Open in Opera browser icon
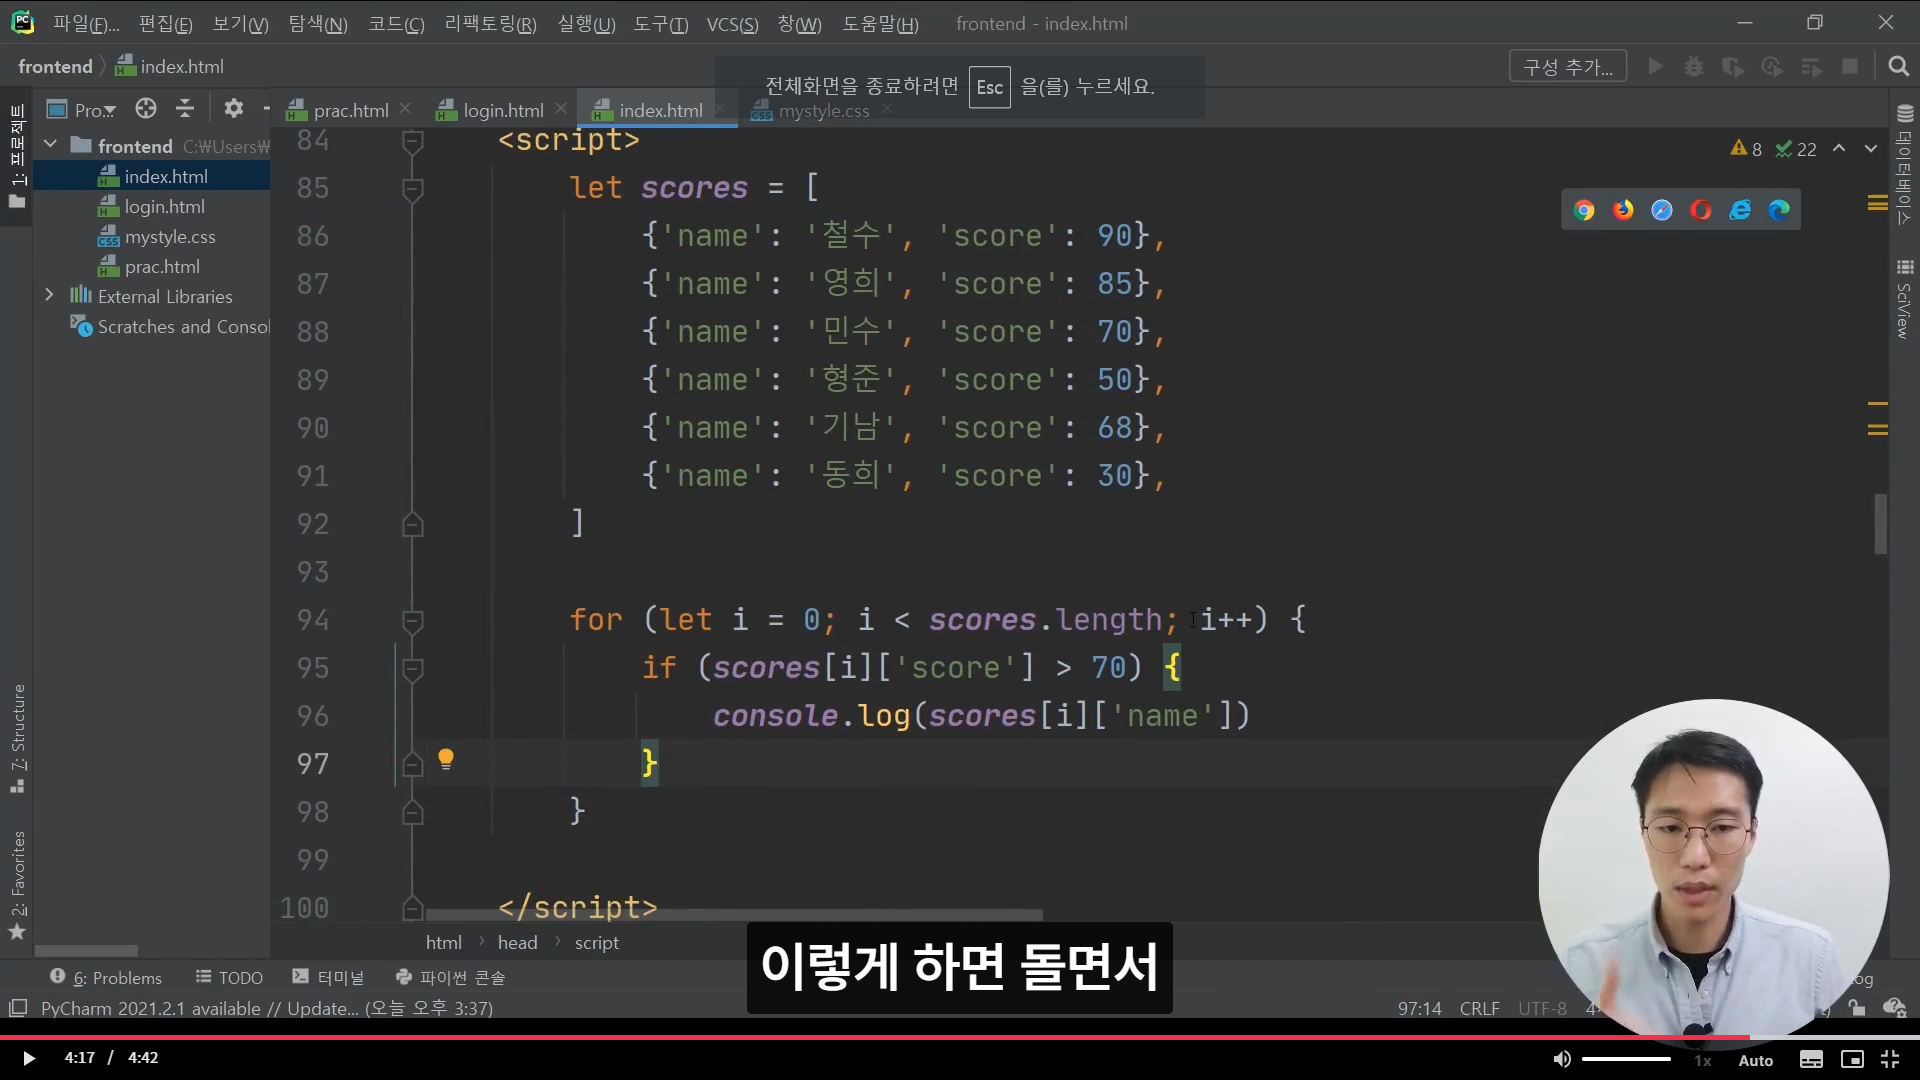1920x1080 pixels. click(1701, 210)
